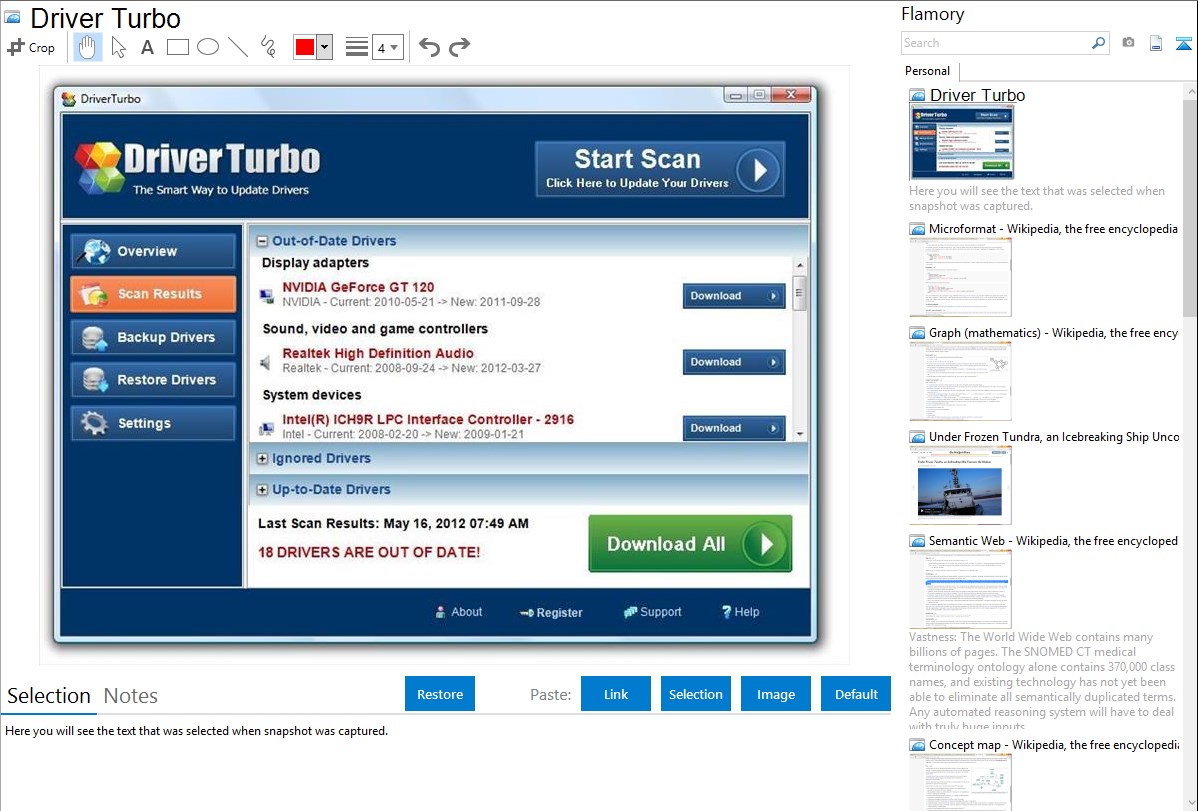The image size is (1198, 811).
Task: Click the search magnifier icon
Action: click(1099, 43)
